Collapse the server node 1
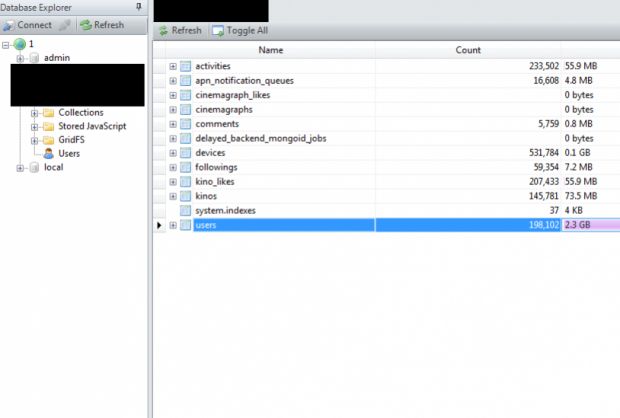Viewport: 620px width, 418px height. click(6, 45)
